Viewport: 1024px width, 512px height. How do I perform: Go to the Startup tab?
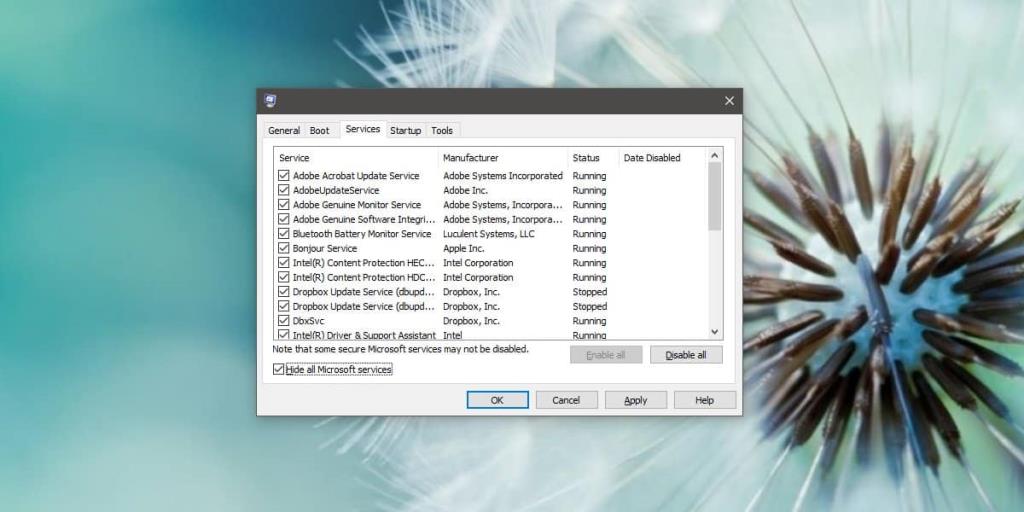406,131
